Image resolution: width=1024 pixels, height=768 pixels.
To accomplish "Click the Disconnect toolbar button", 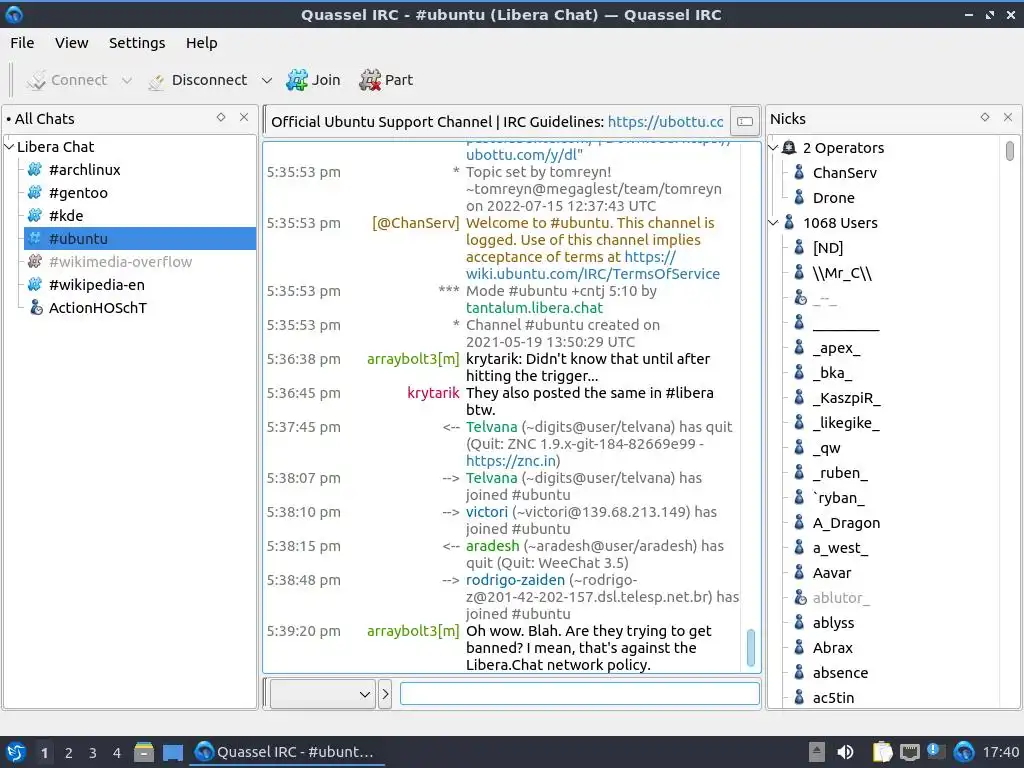I will [x=197, y=80].
